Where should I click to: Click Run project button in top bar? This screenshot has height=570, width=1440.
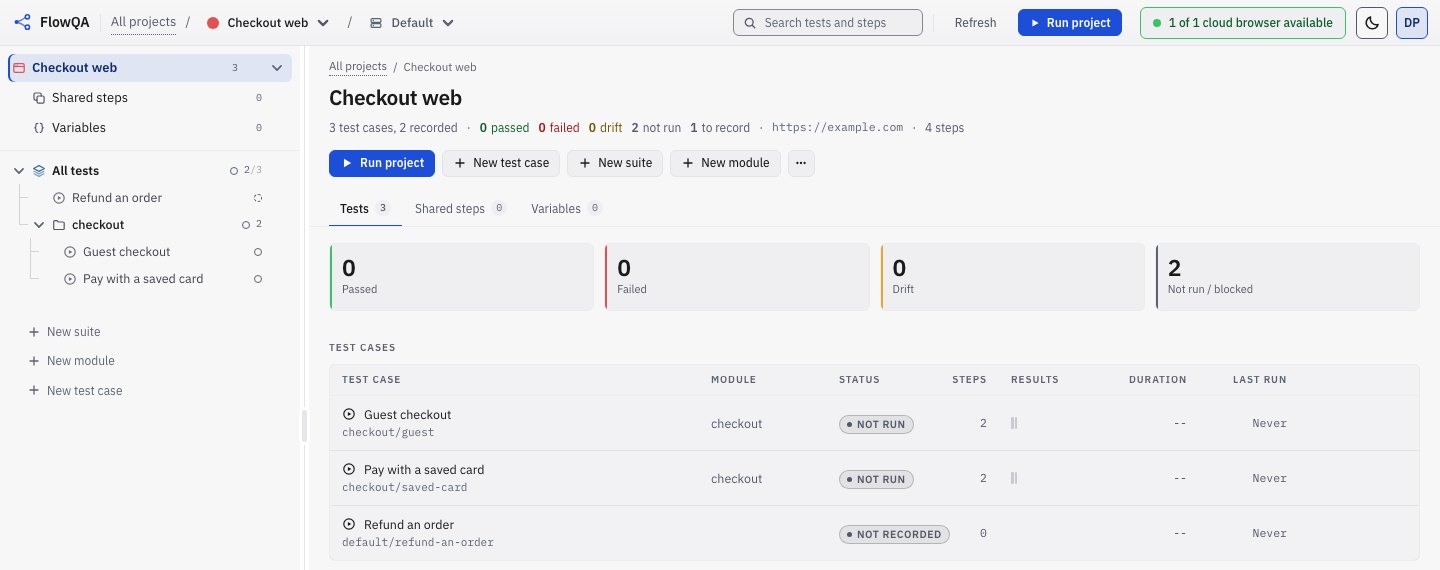tap(1070, 22)
